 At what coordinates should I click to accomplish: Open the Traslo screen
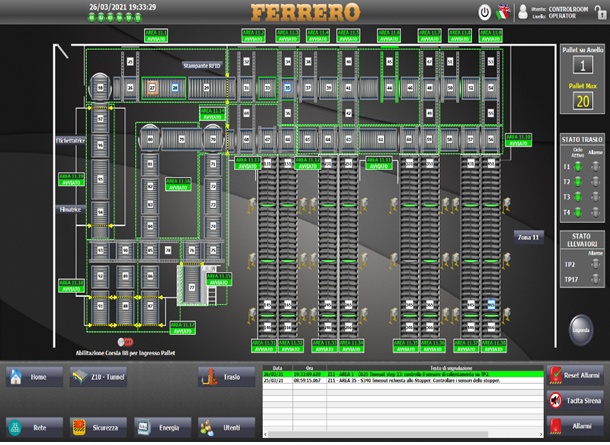(x=226, y=377)
